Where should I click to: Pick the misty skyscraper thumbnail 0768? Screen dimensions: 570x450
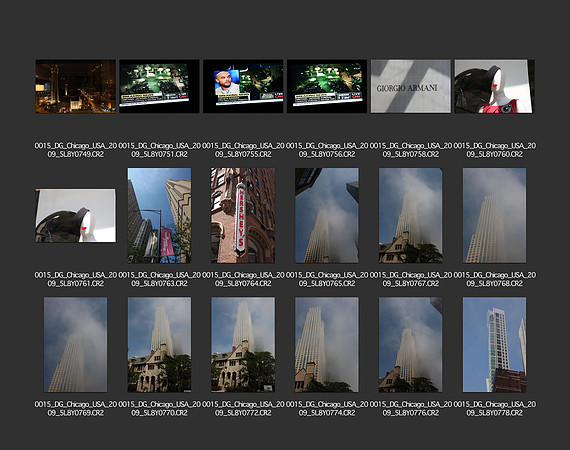point(494,216)
